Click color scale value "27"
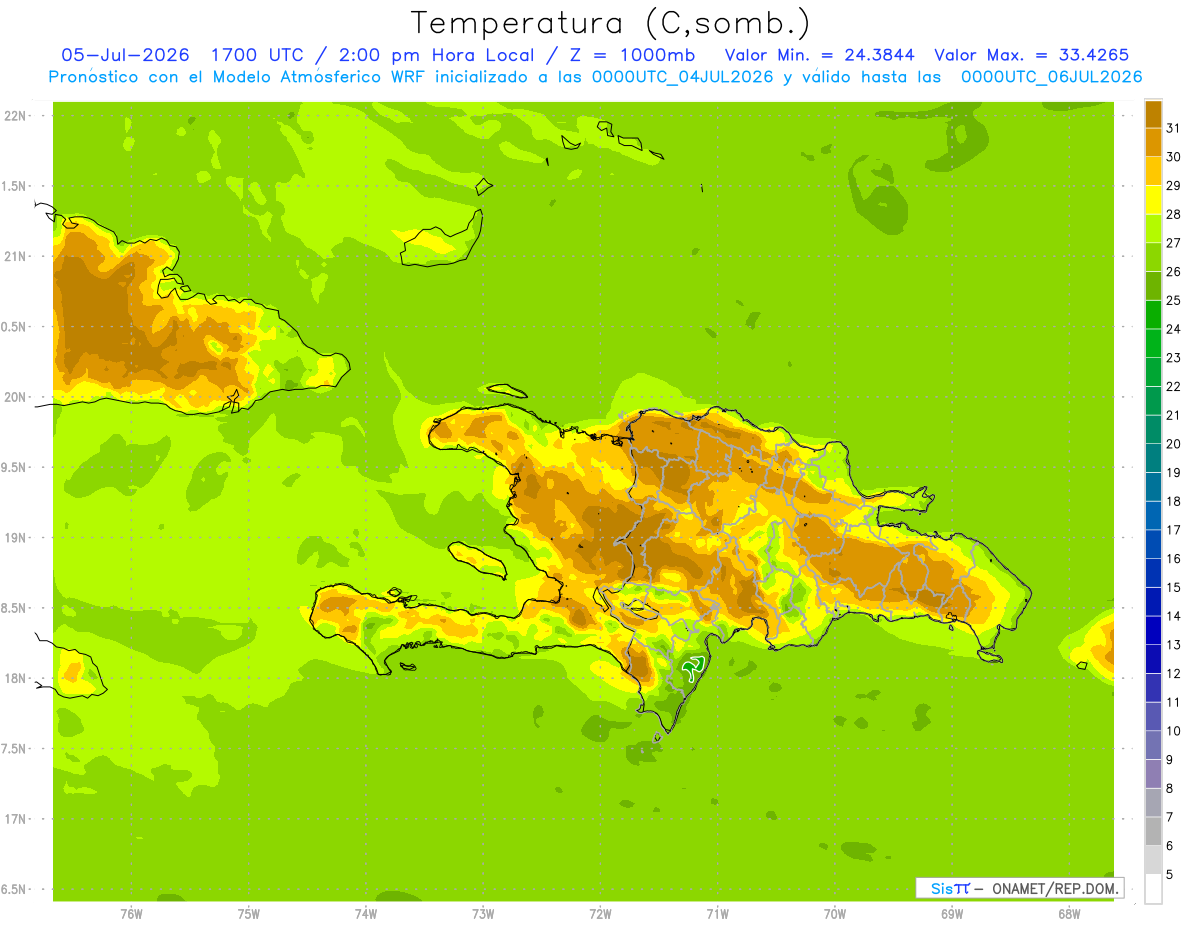The image size is (1200, 927). point(1173,243)
